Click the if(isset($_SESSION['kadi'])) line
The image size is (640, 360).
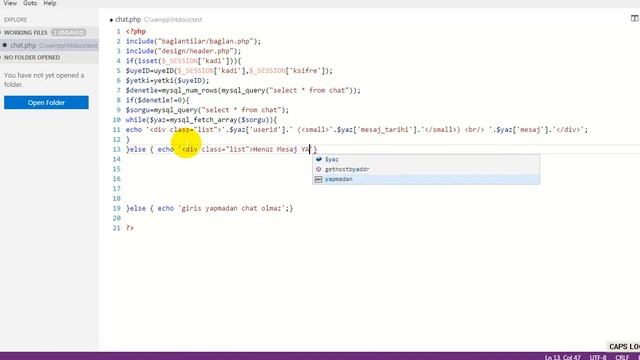coord(183,61)
